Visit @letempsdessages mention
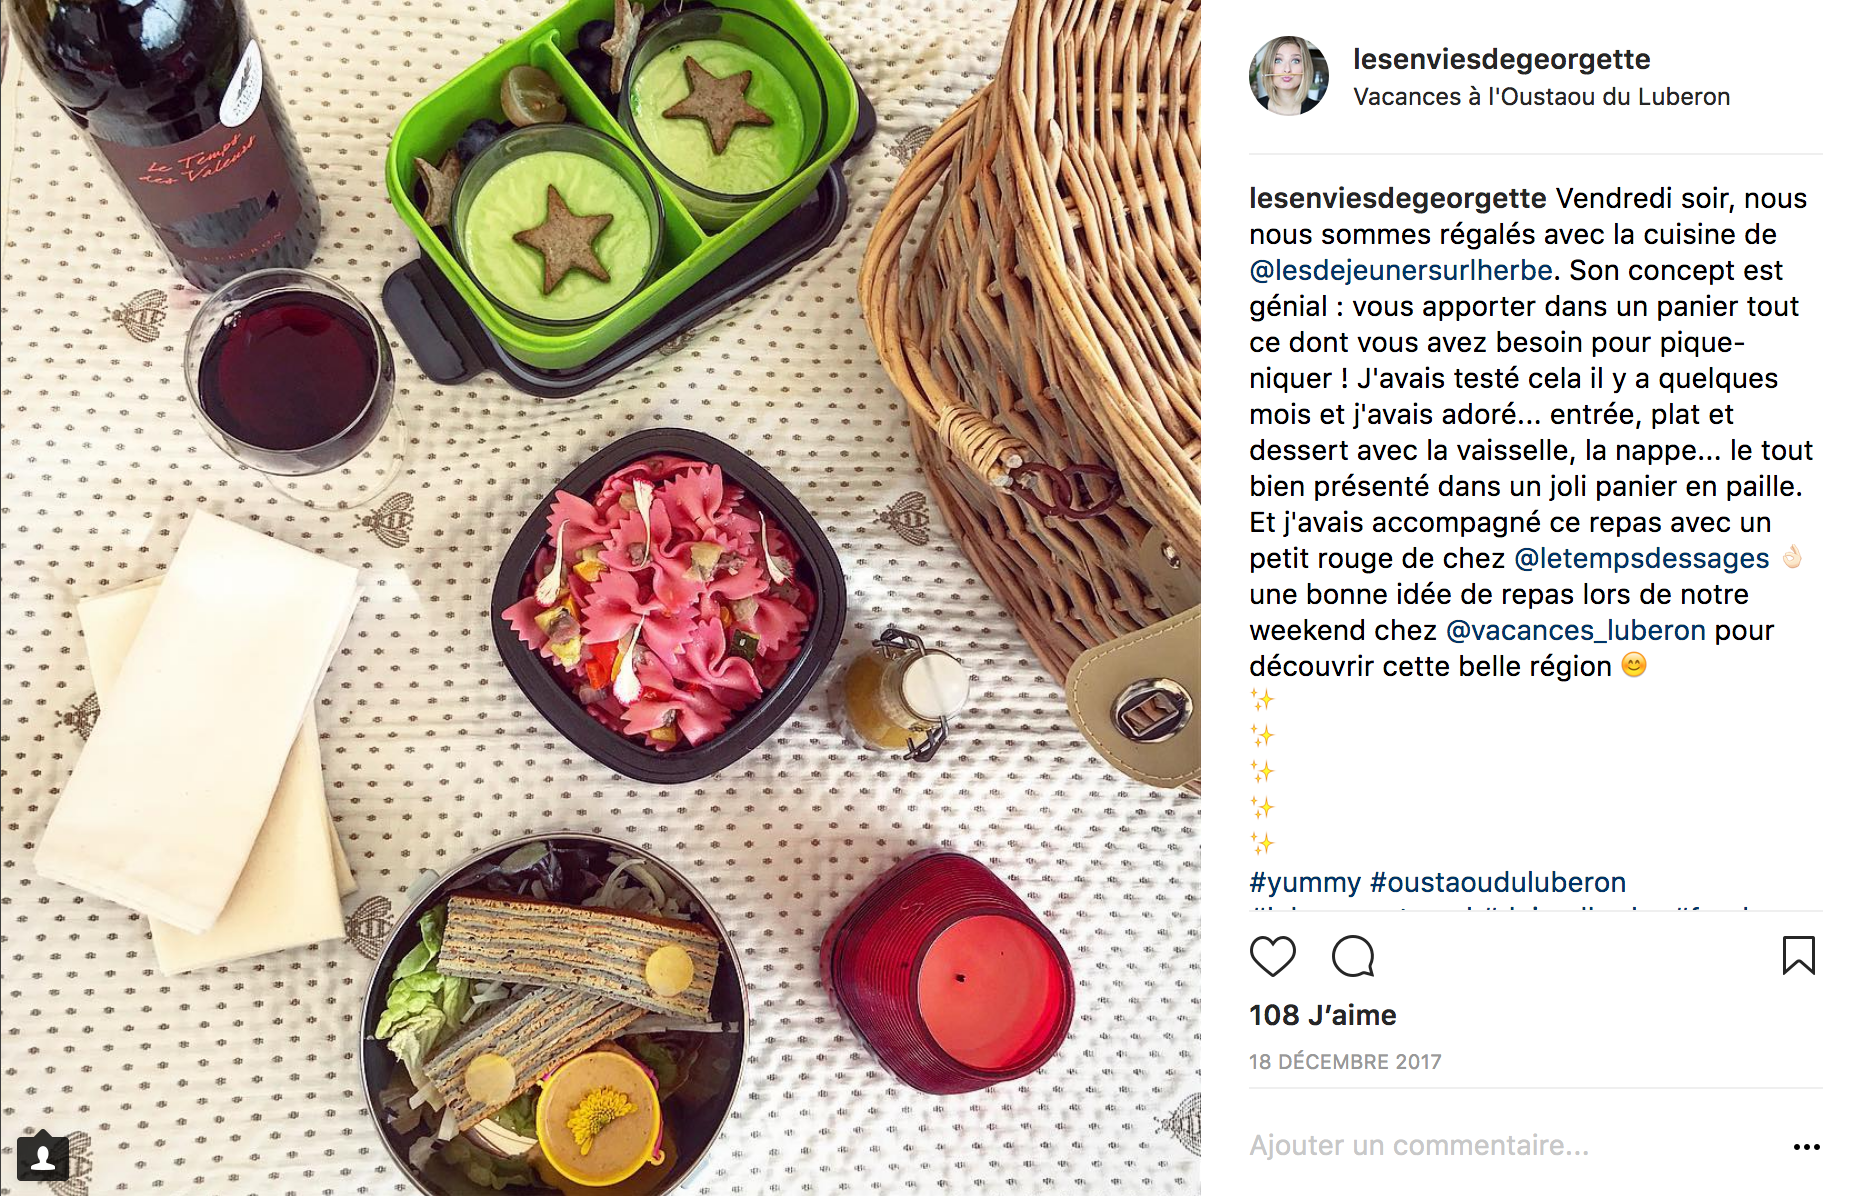1868x1196 pixels. (1642, 558)
